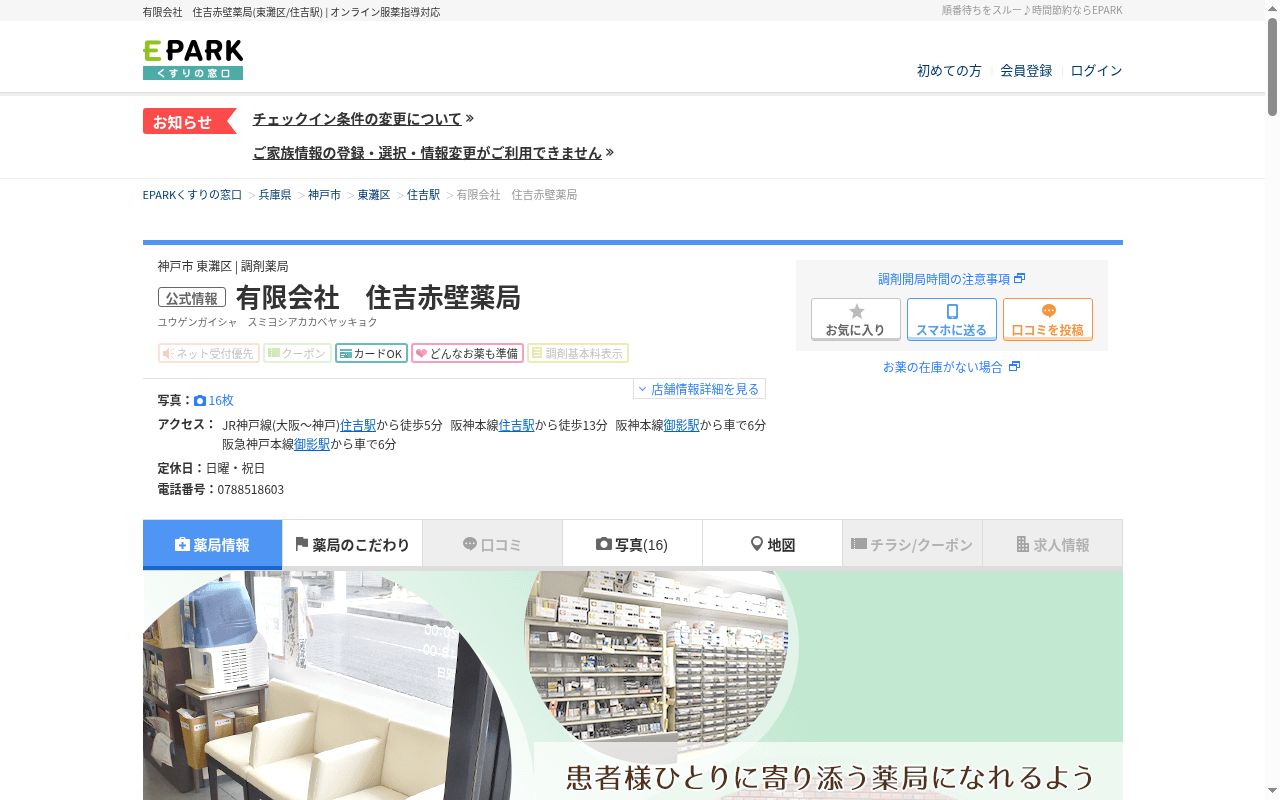Click 住吉駅 link in 徒歩13分 access text

pyautogui.click(x=516, y=425)
